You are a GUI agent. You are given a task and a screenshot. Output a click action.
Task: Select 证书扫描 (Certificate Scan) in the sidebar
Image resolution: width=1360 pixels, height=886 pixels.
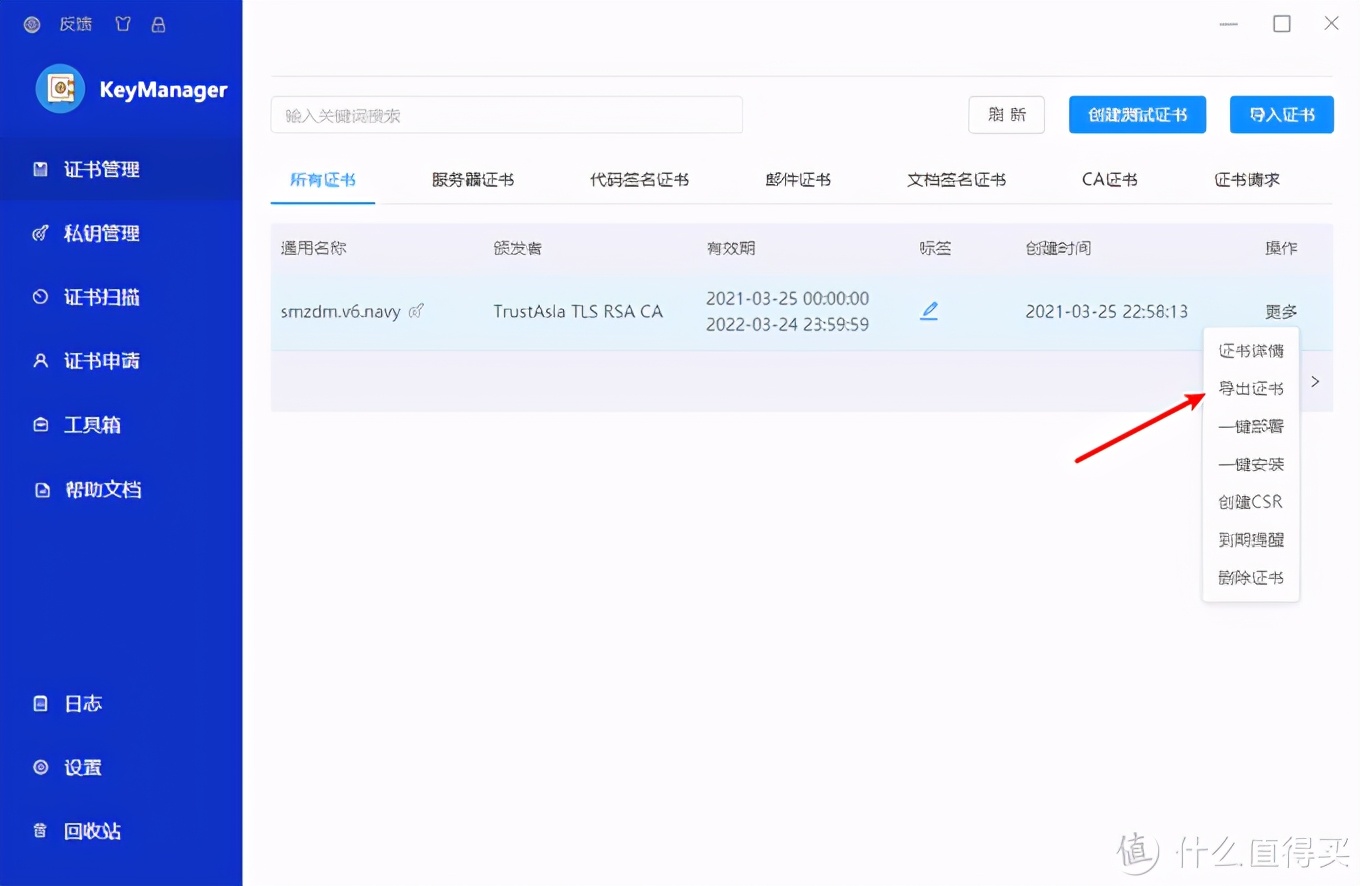point(101,297)
